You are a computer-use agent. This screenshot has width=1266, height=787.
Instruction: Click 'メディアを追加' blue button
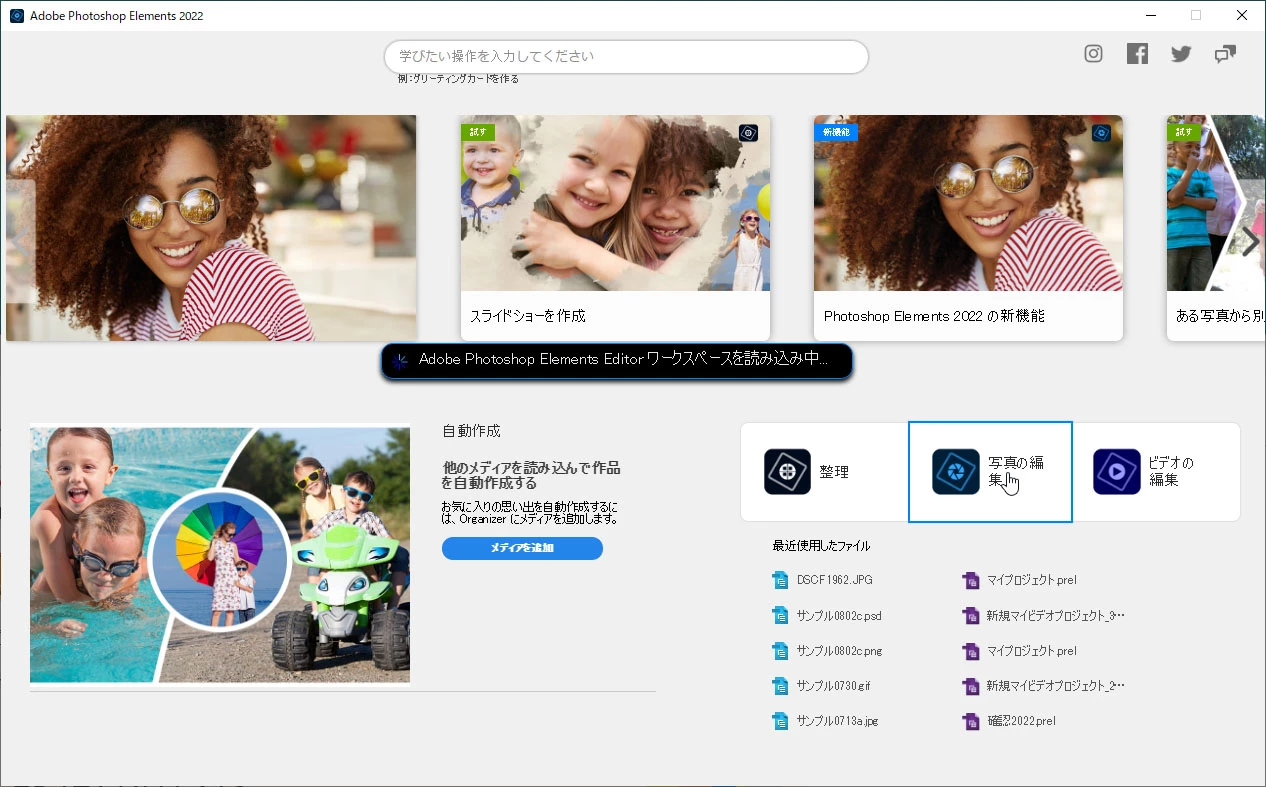522,548
